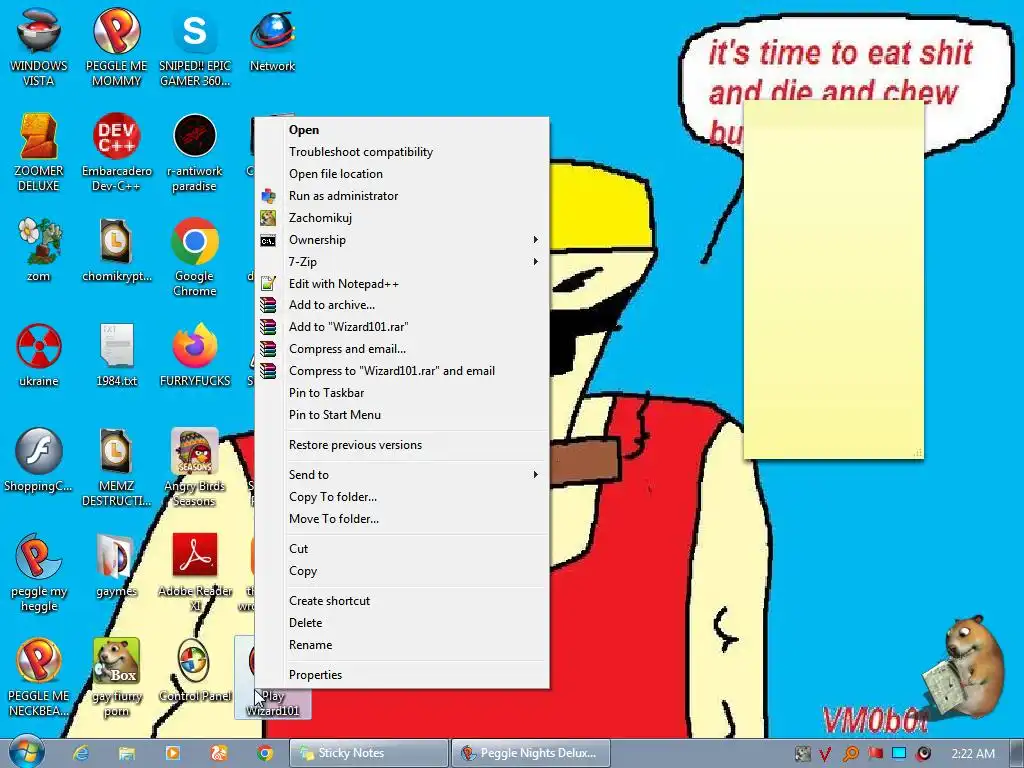This screenshot has height=768, width=1024.
Task: Select Open file location
Action: click(x=402, y=174)
